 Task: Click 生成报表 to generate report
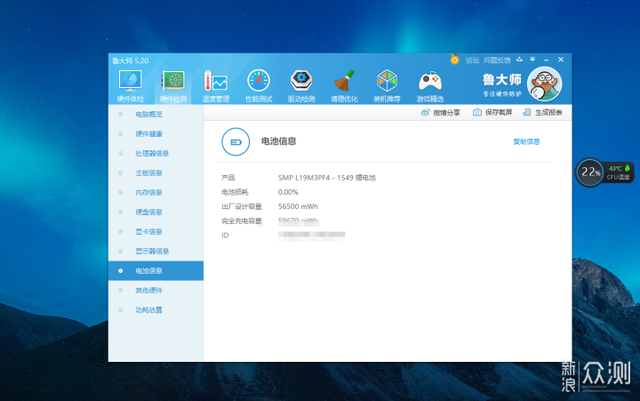click(x=542, y=112)
